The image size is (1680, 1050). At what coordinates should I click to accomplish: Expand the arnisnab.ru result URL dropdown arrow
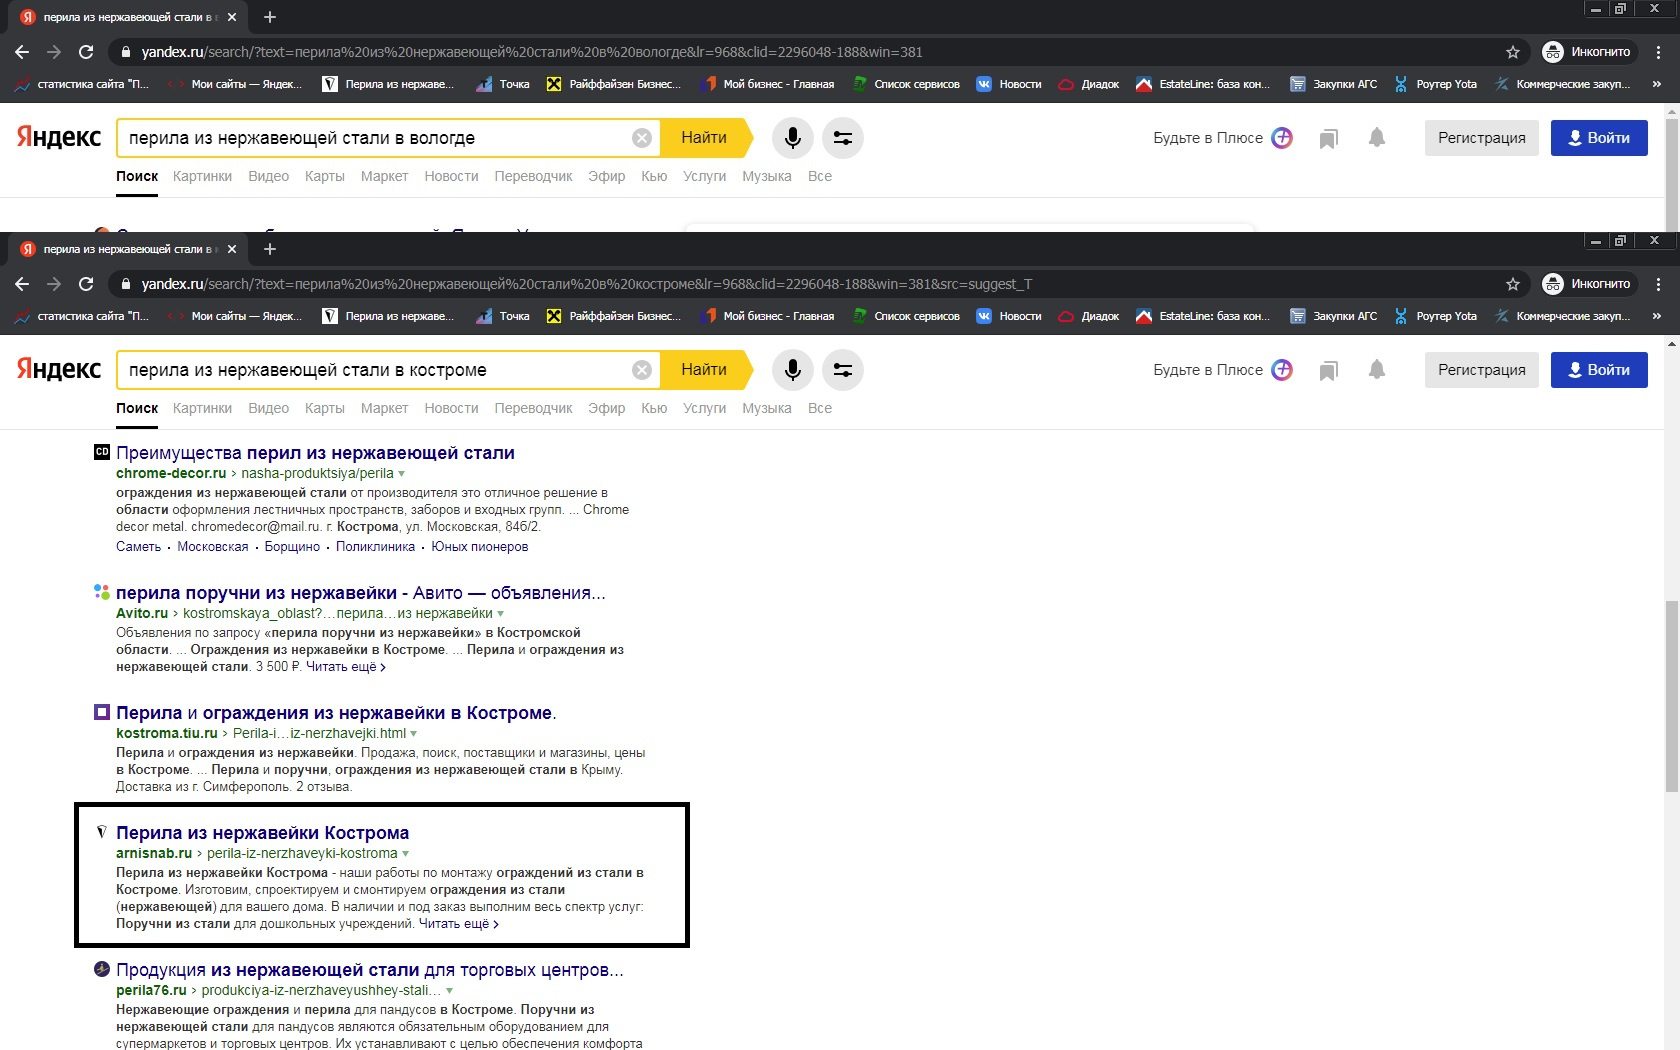[x=406, y=854]
